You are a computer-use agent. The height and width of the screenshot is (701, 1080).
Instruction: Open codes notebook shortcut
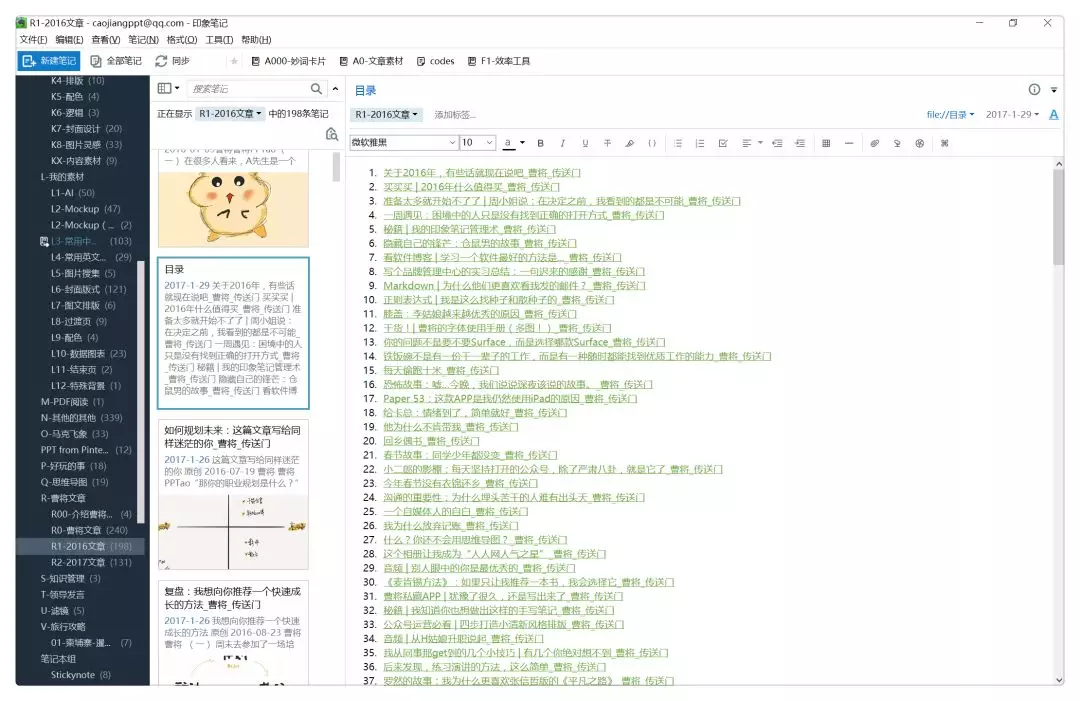click(435, 61)
